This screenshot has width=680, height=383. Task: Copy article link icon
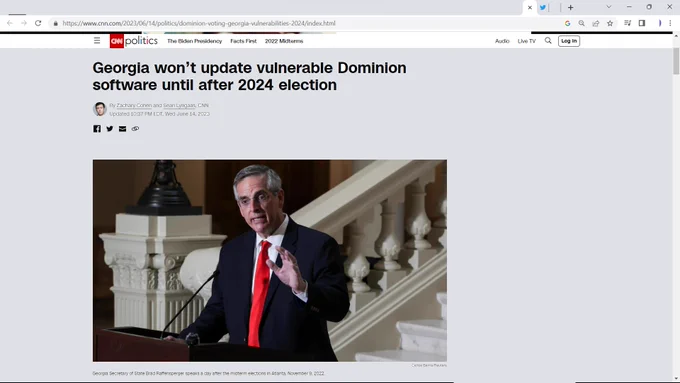pos(135,129)
